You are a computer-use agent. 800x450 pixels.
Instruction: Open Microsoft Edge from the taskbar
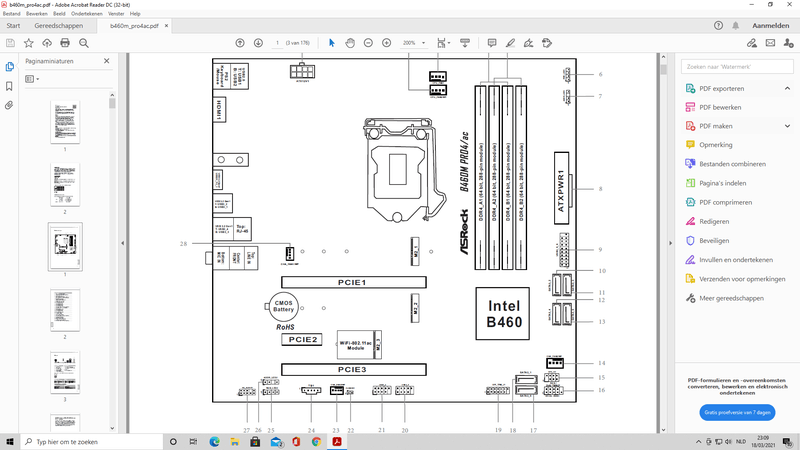214,442
